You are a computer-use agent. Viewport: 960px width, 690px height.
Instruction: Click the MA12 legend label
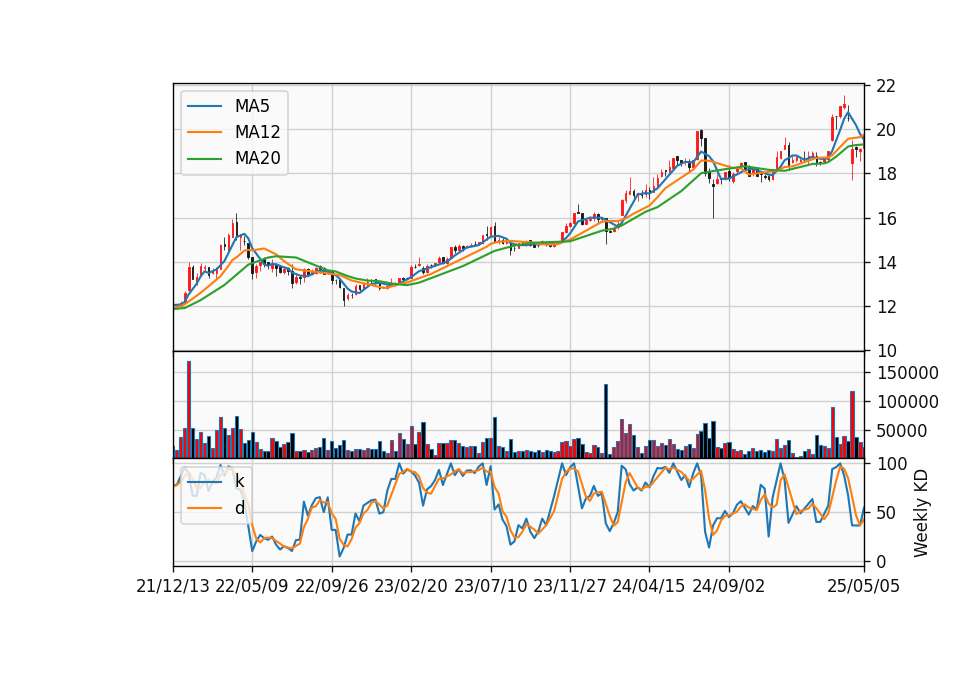tap(257, 132)
